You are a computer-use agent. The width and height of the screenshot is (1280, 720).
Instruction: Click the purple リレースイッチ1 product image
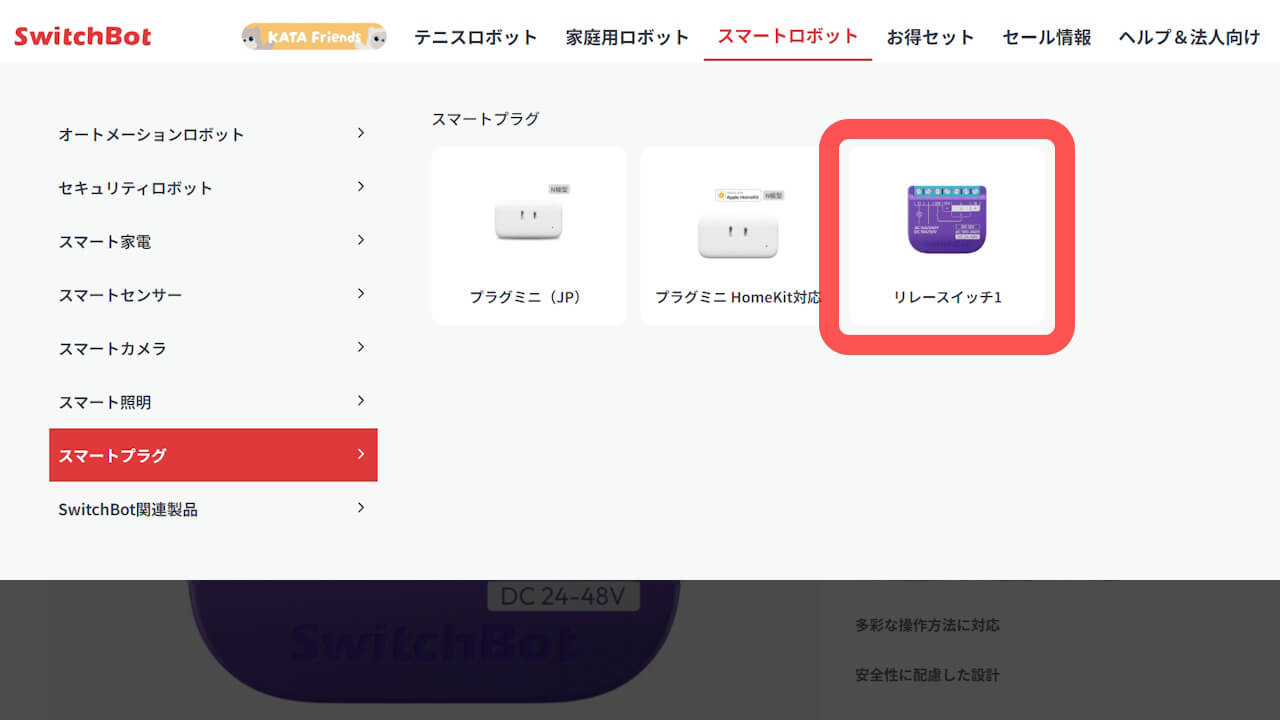946,219
